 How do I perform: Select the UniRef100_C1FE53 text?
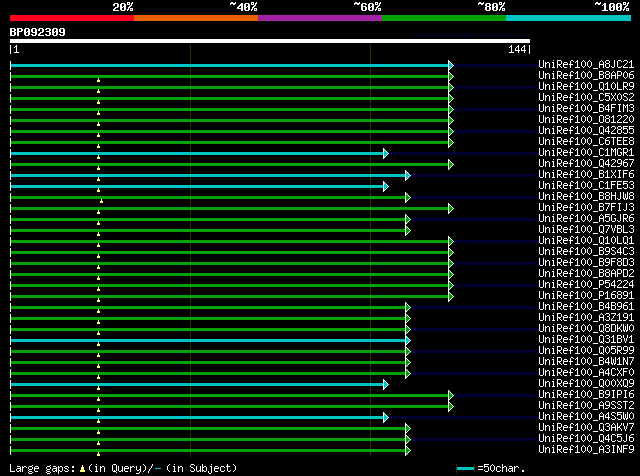click(586, 185)
